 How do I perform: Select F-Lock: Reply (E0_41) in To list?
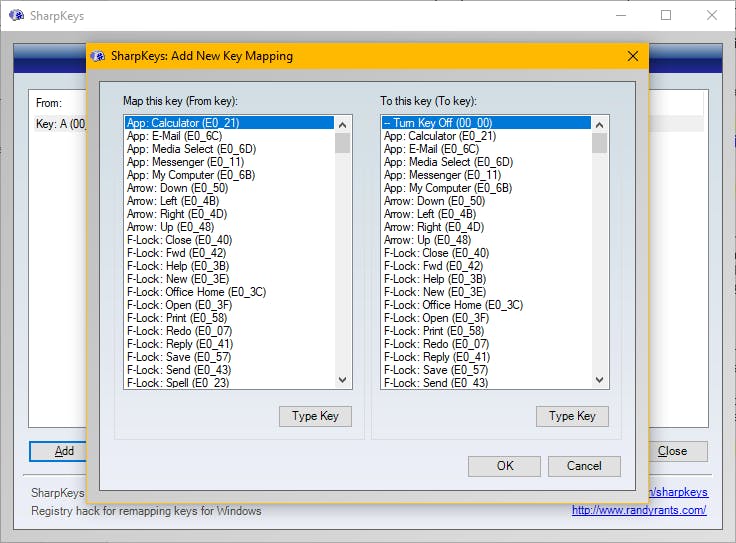tap(486, 357)
